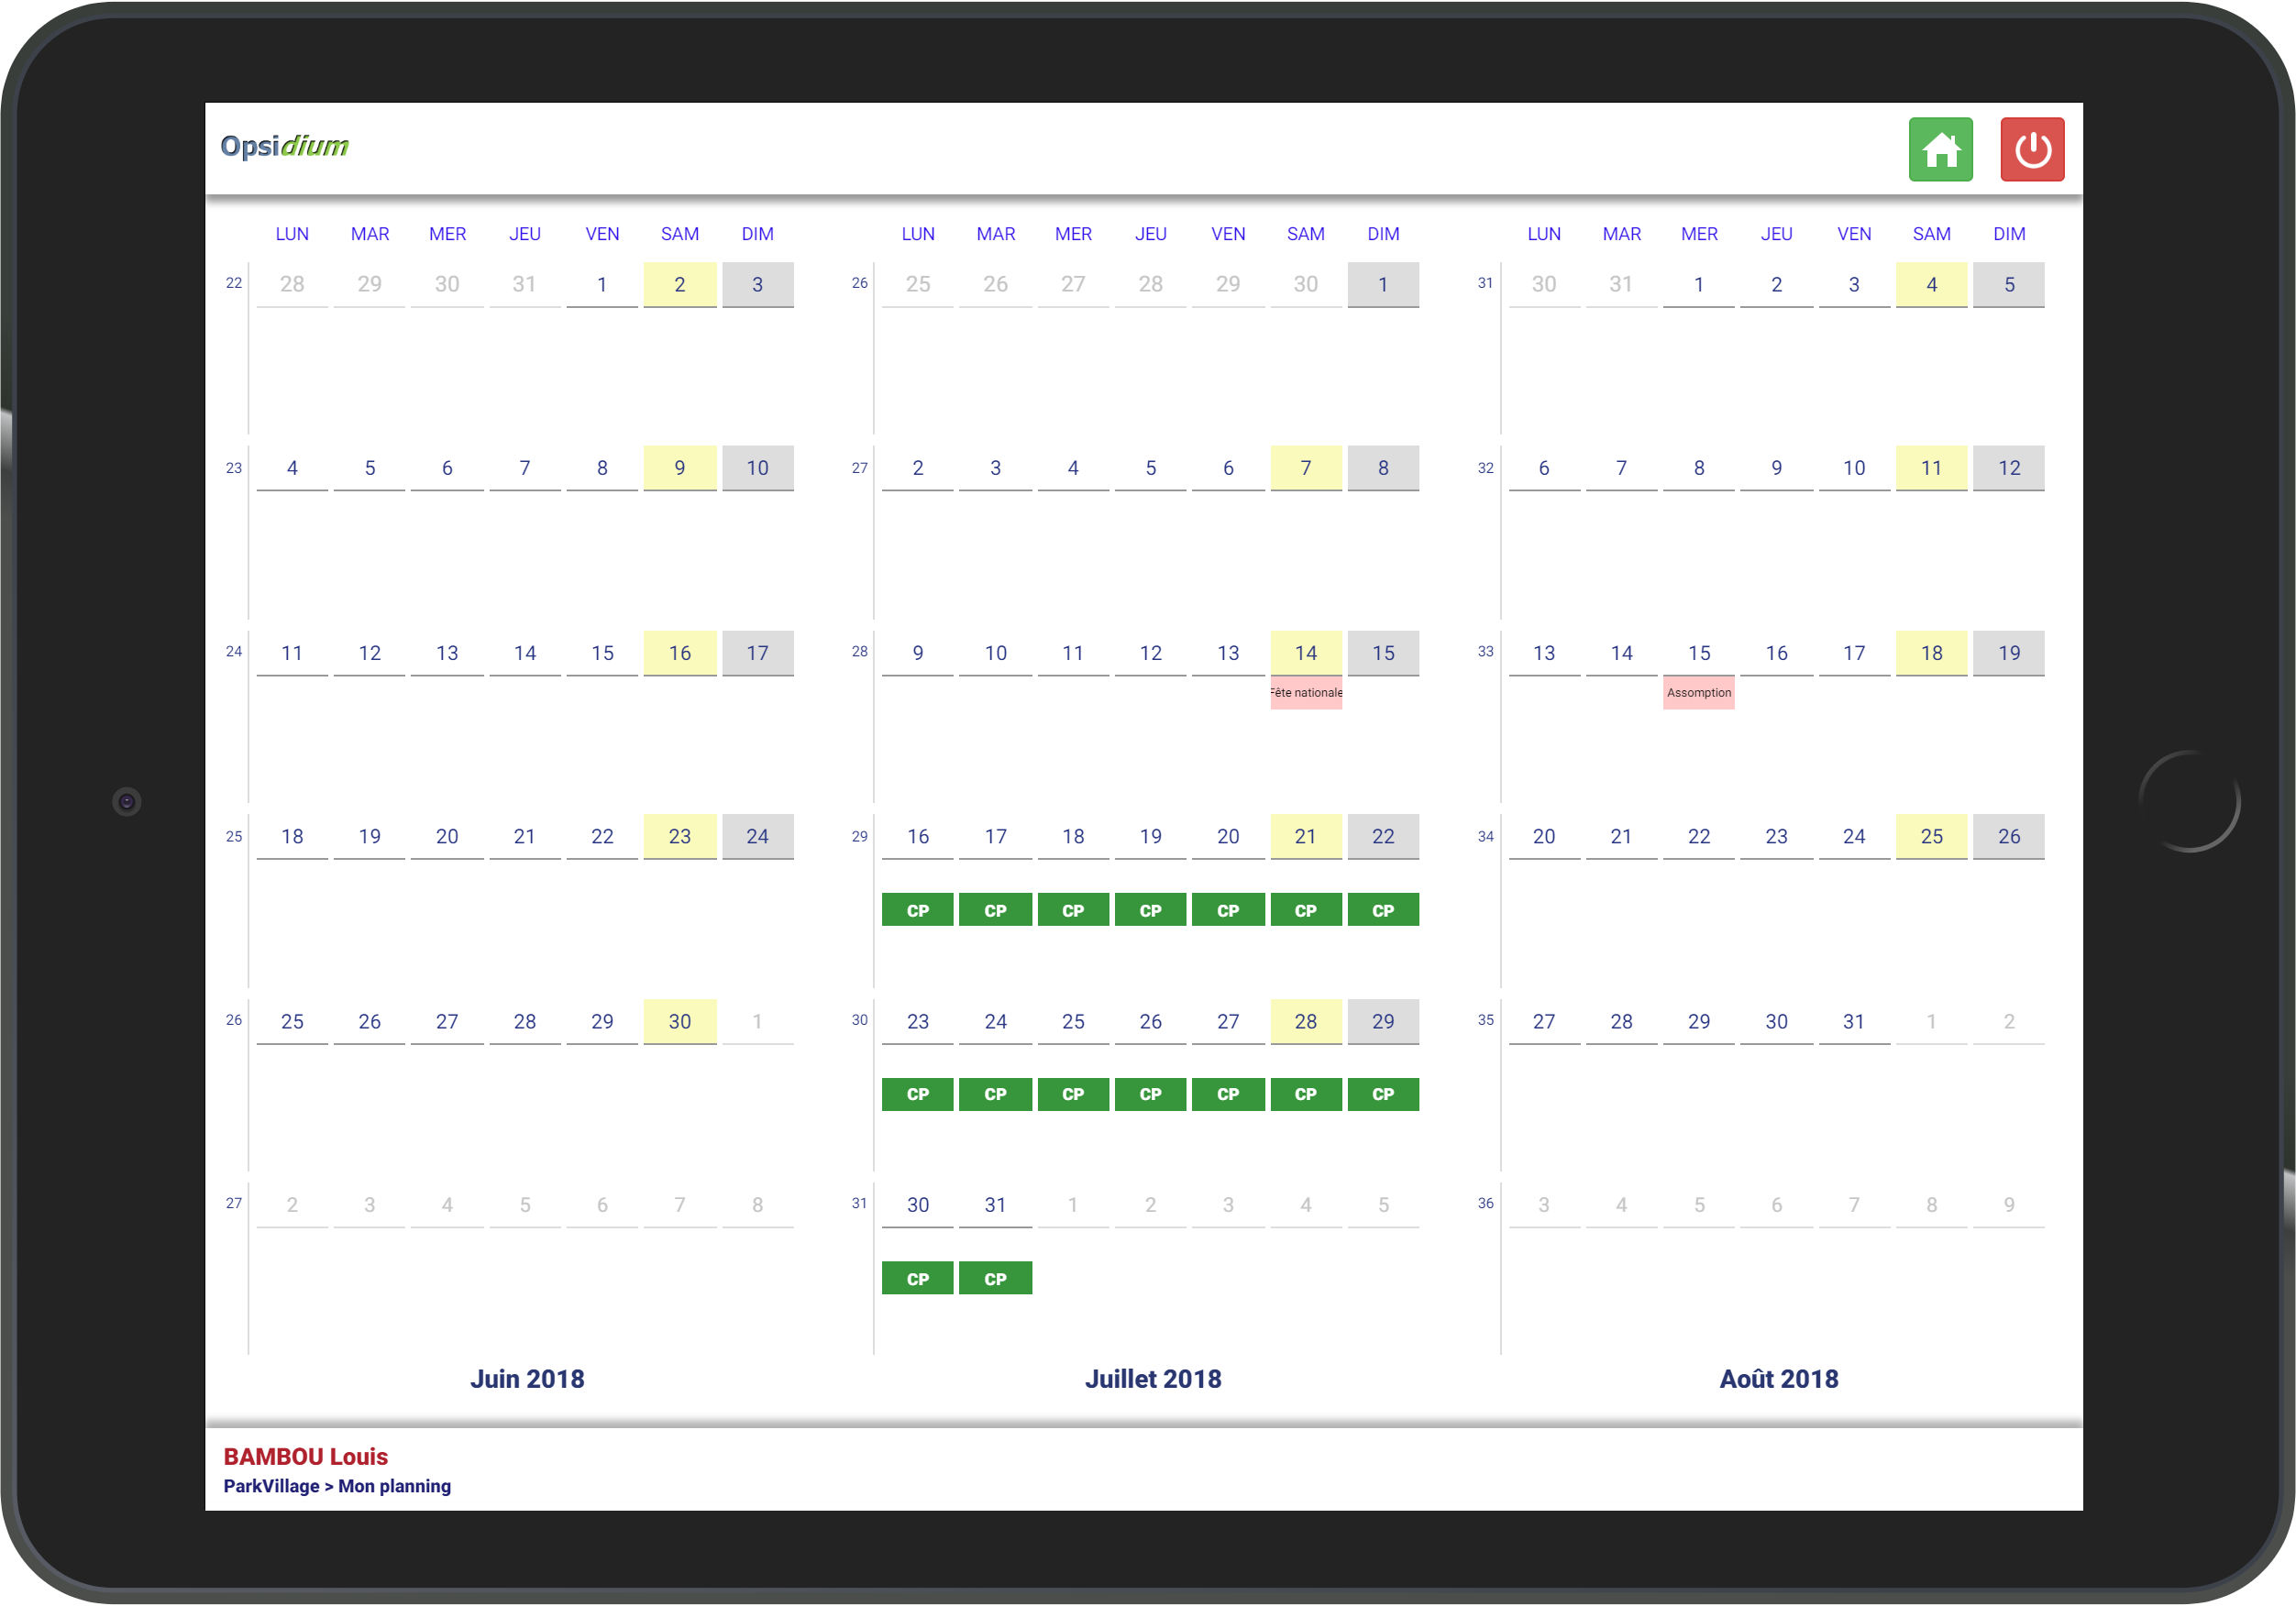Image resolution: width=2296 pixels, height=1606 pixels.
Task: Select July 14 in Juillet 2018
Action: 1306,653
